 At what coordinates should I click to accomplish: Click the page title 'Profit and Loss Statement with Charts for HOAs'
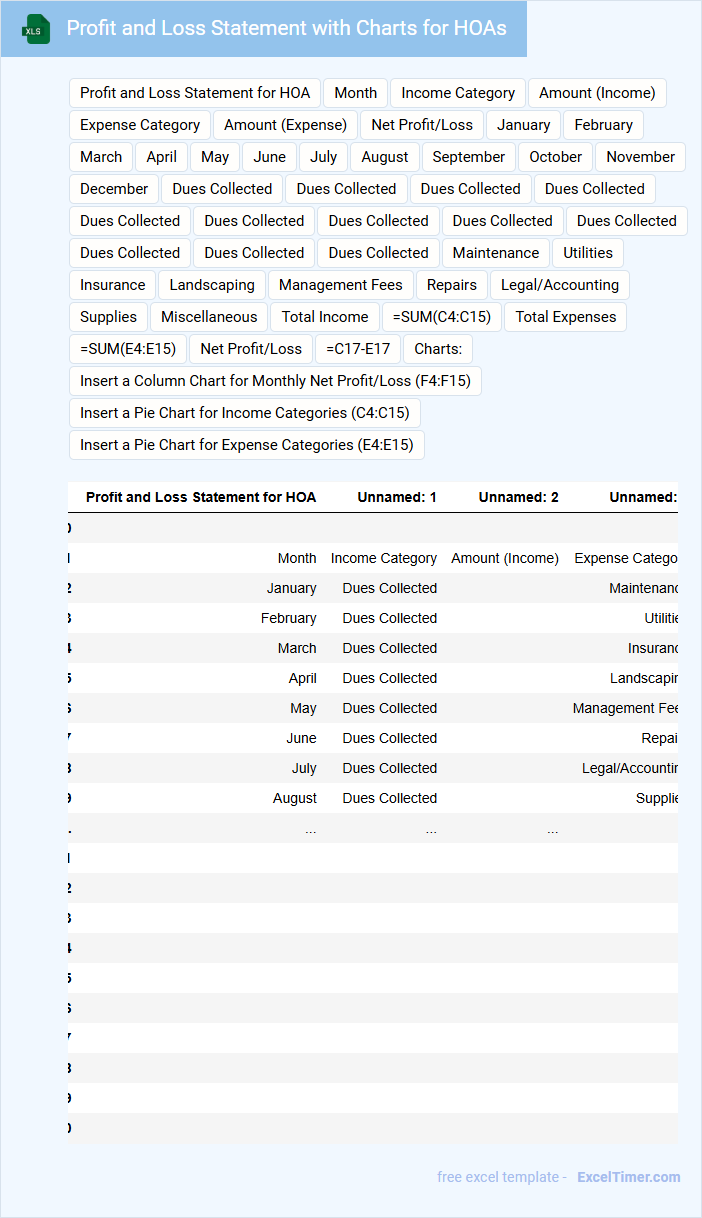pos(286,28)
